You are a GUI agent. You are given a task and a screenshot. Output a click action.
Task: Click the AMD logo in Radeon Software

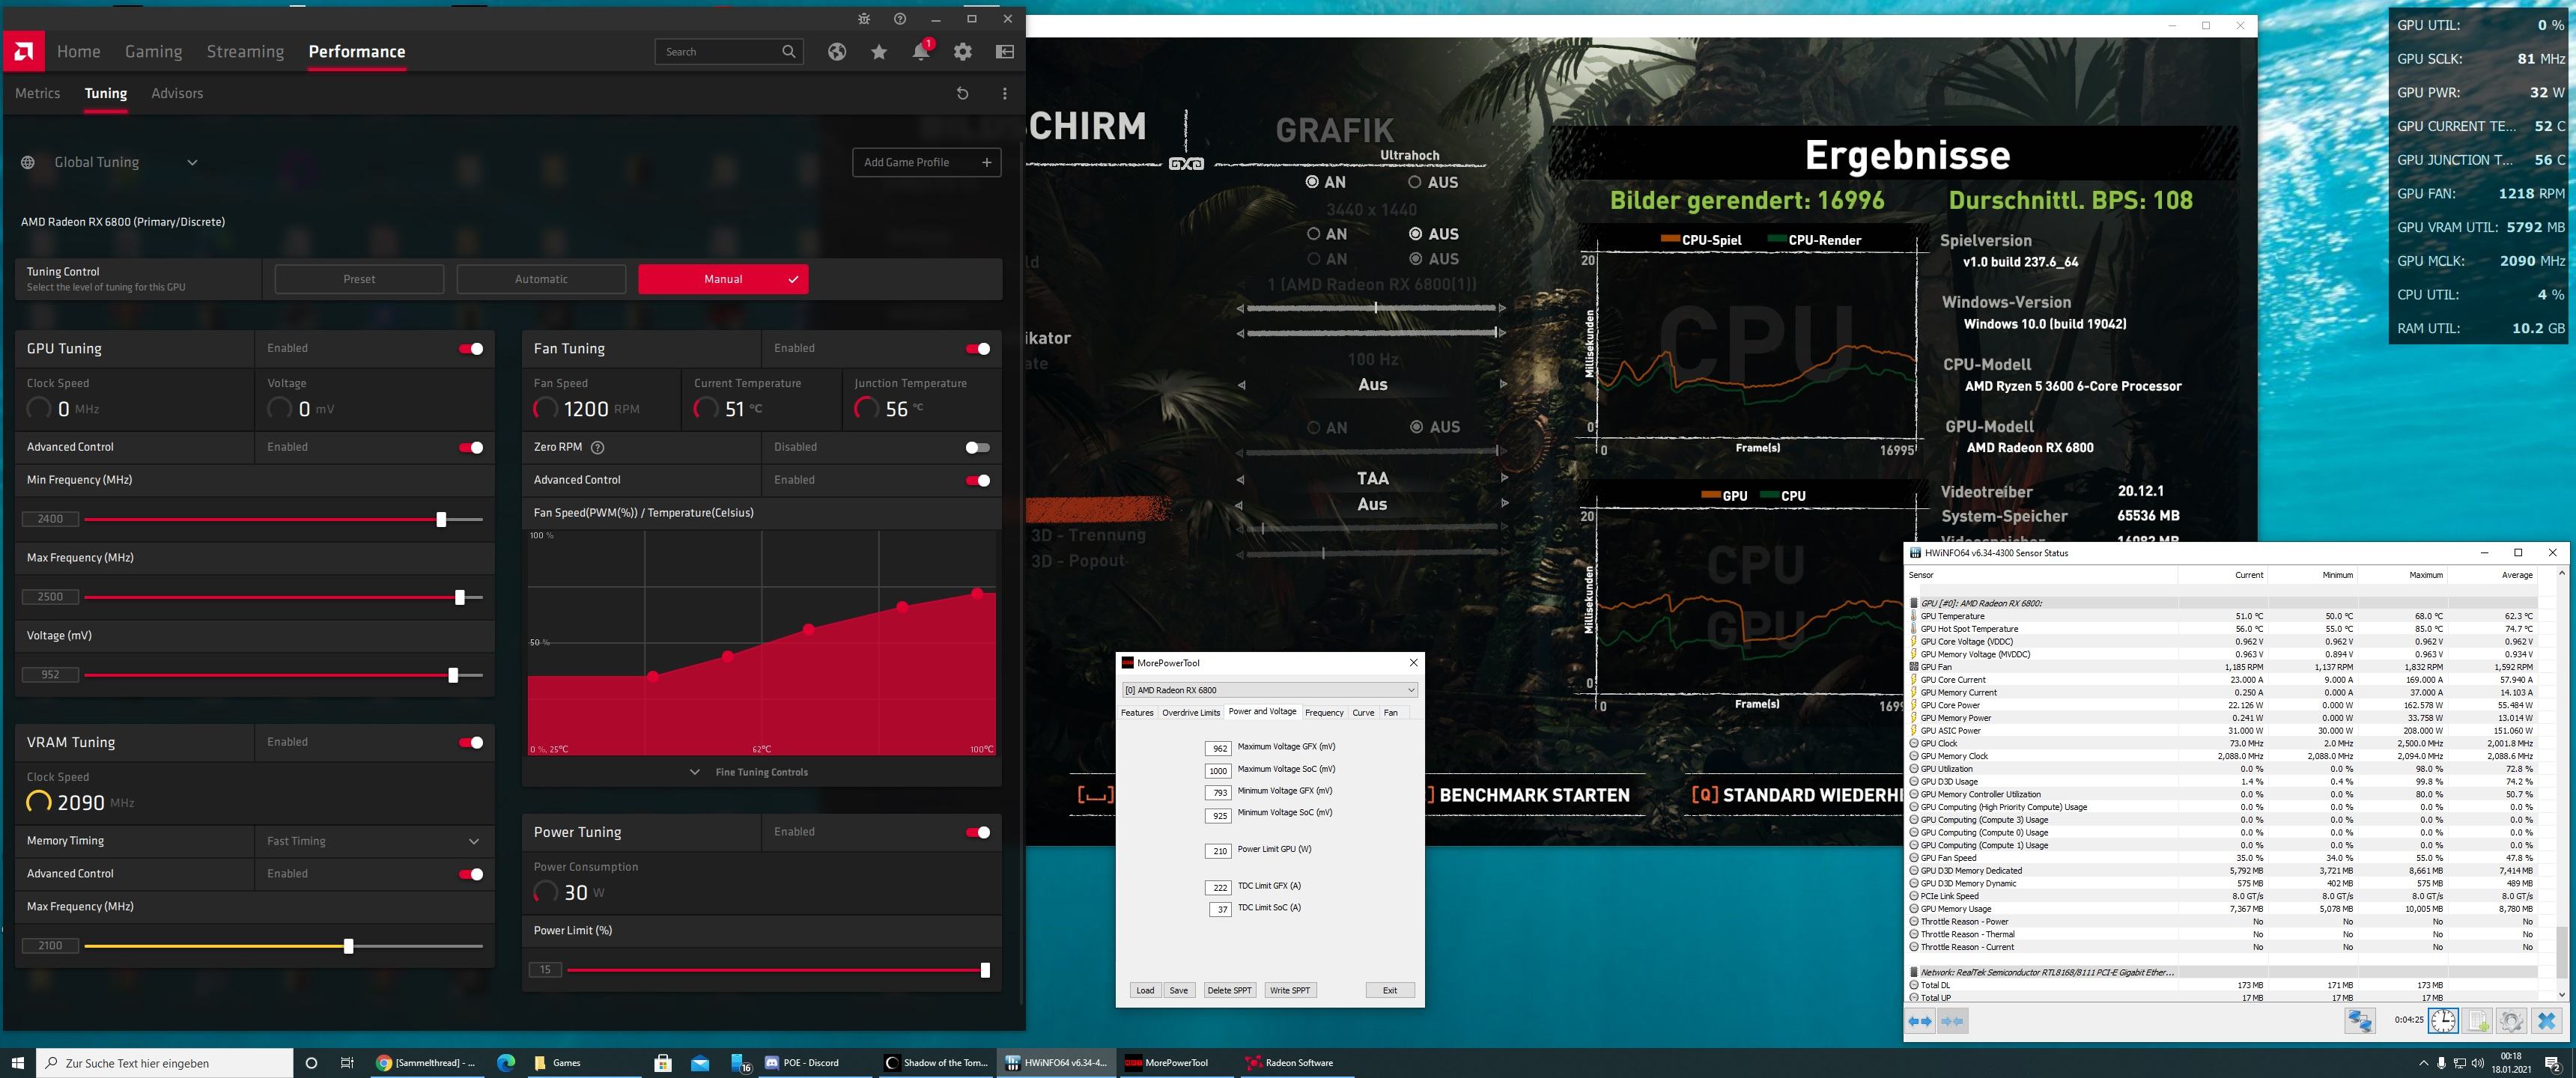tap(23, 51)
